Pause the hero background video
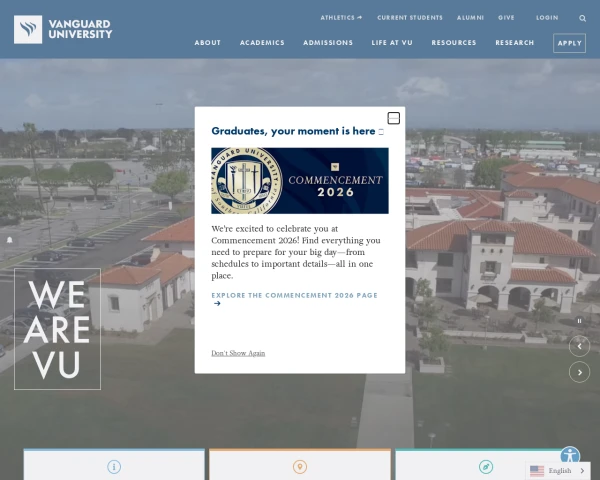This screenshot has height=480, width=600. point(579,321)
